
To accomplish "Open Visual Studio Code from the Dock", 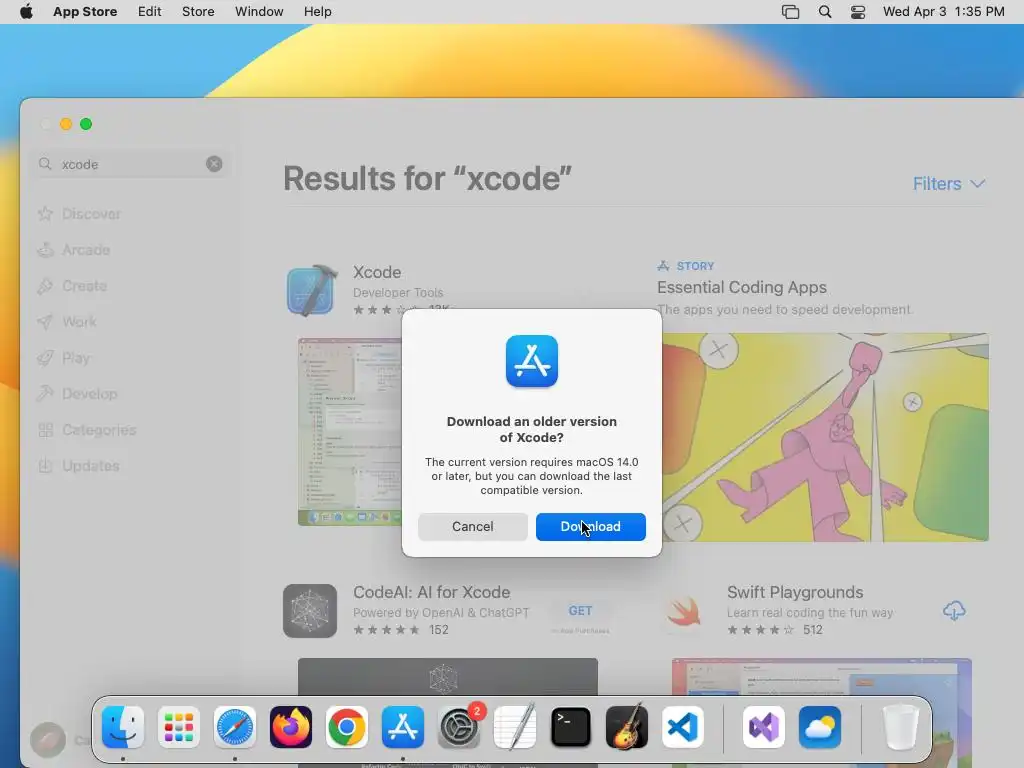I will [x=683, y=727].
